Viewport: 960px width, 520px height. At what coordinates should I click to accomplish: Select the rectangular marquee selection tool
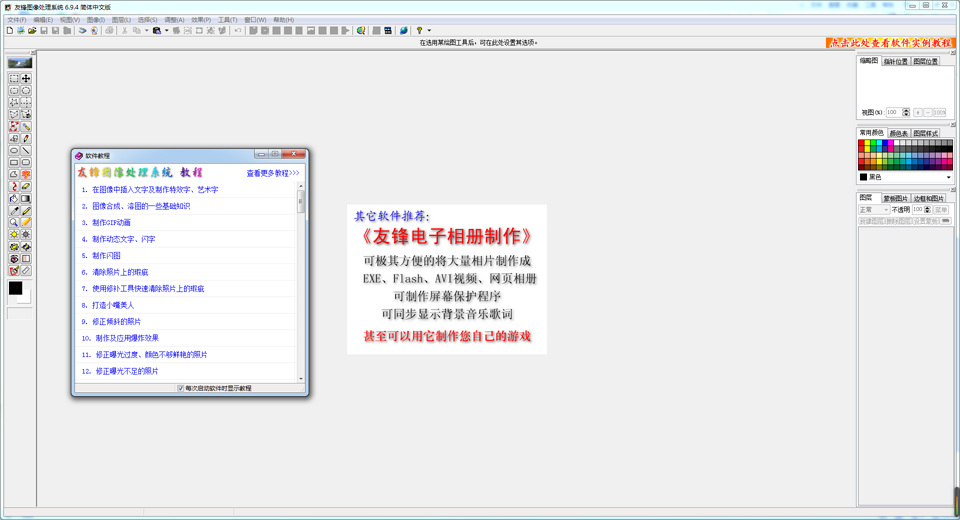point(13,78)
